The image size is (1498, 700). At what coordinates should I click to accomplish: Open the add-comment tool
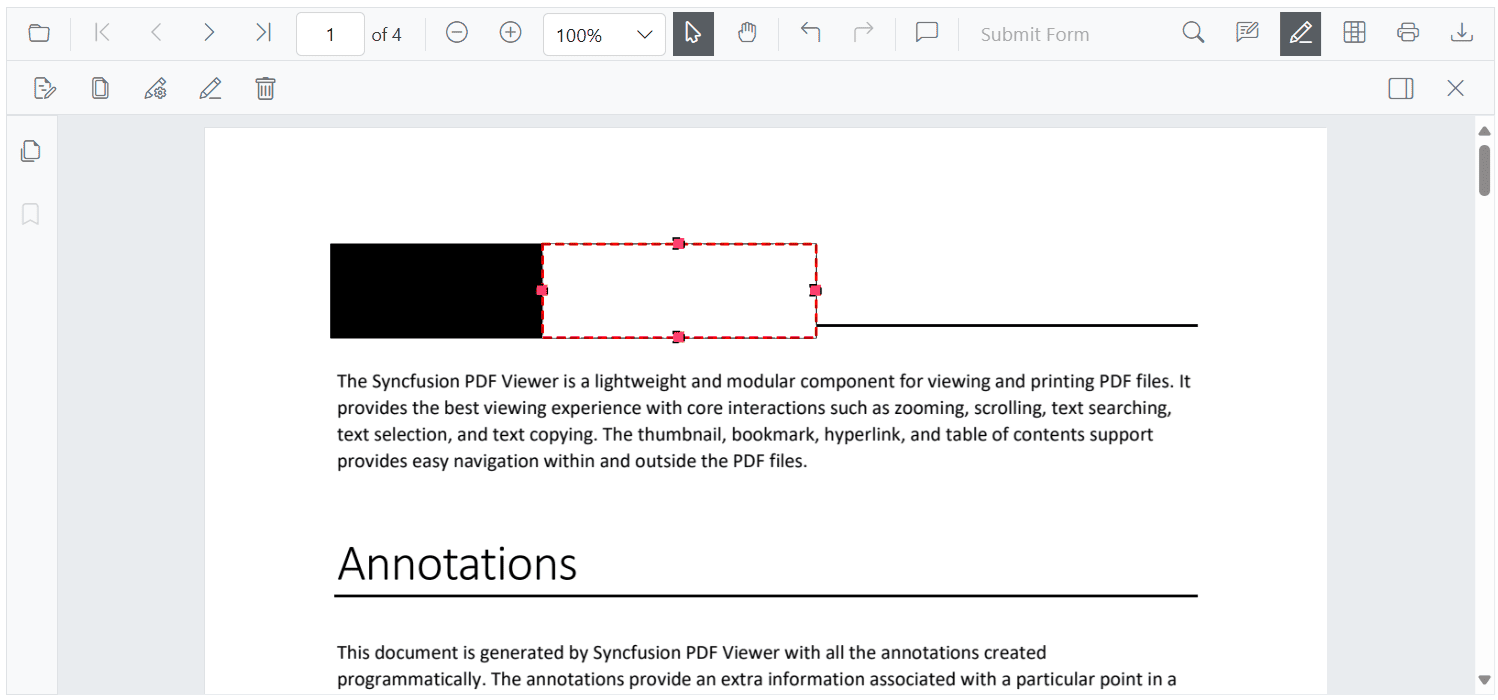tap(926, 33)
